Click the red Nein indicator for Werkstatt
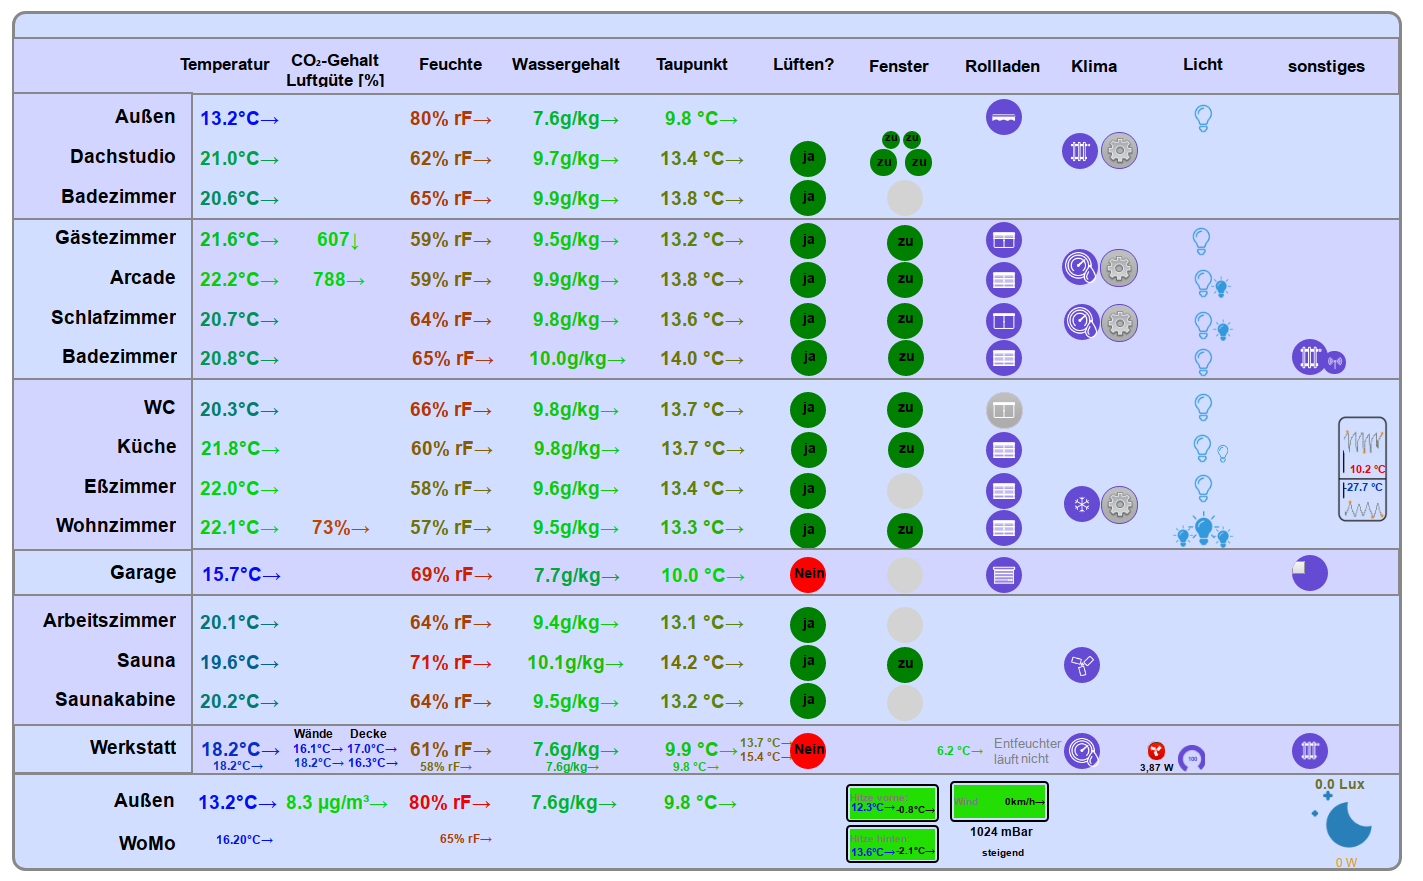The height and width of the screenshot is (881, 1423). [808, 750]
